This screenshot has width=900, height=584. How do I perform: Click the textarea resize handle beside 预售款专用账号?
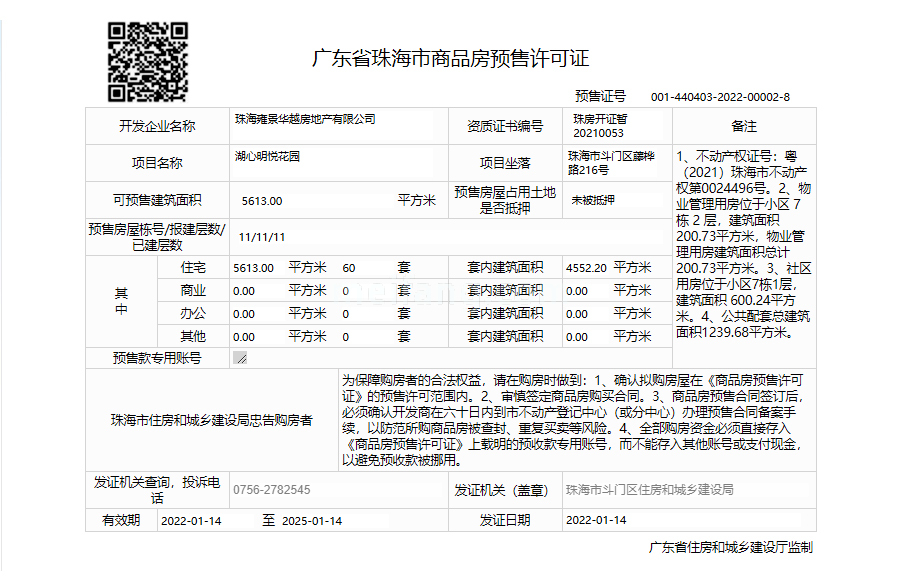point(240,358)
